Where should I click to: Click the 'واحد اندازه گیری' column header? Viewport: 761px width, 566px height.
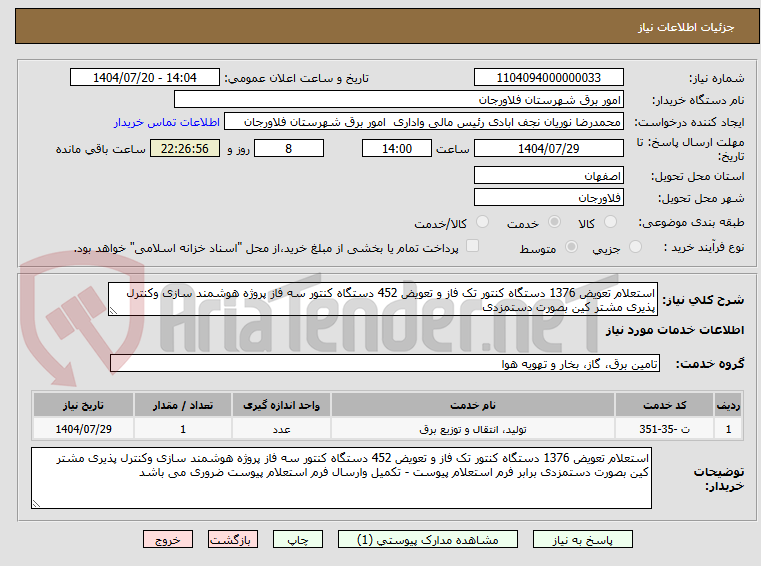[281, 405]
